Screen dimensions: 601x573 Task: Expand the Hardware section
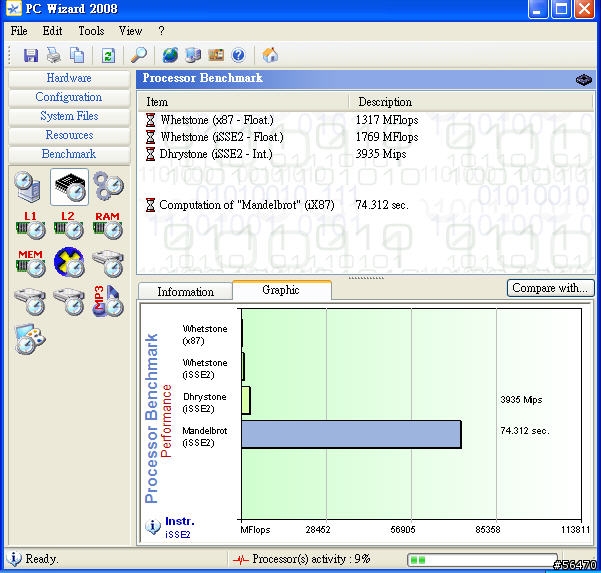coord(69,78)
